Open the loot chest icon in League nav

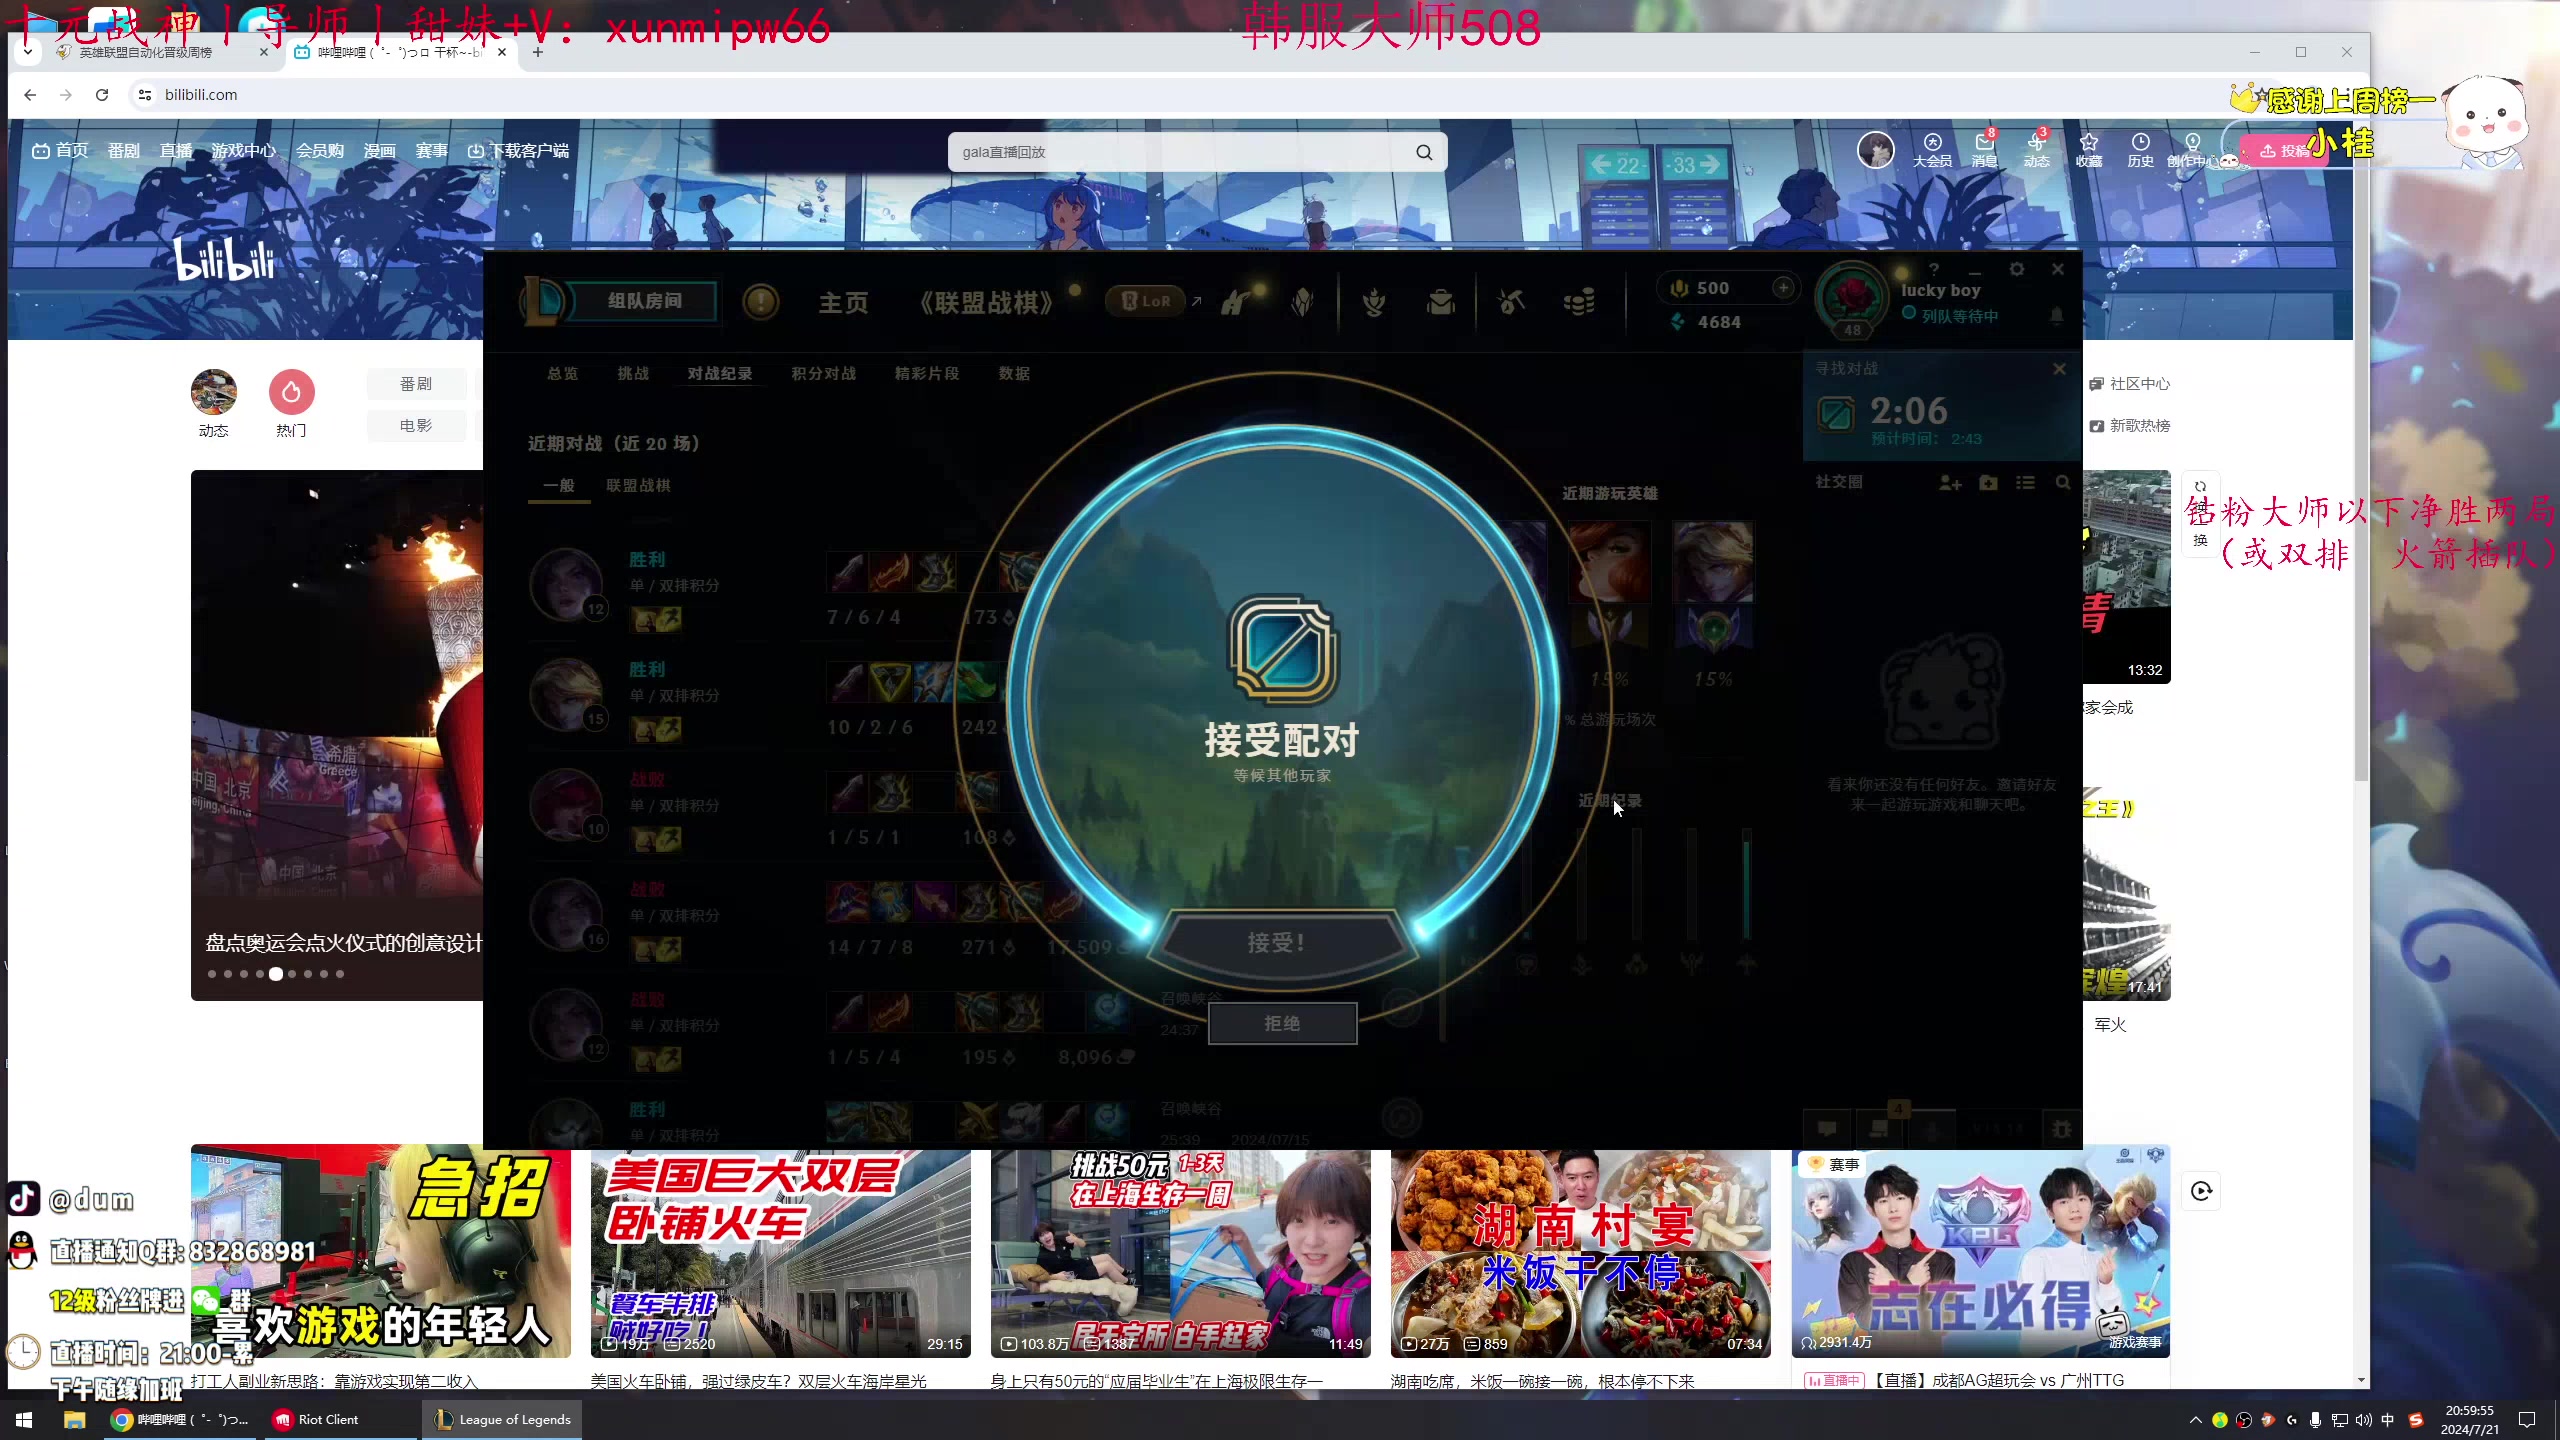tap(1441, 302)
